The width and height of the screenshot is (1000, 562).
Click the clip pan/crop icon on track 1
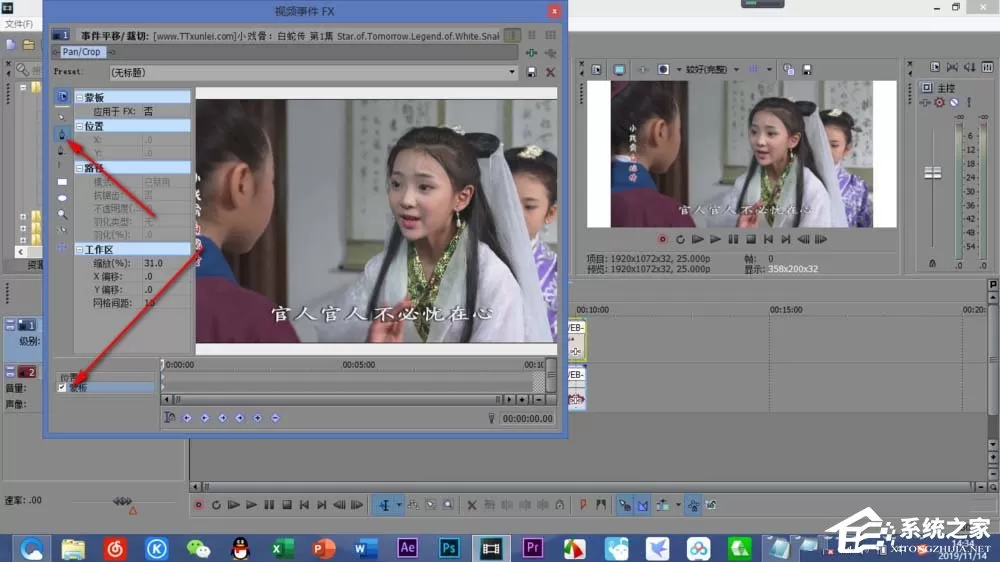coord(575,351)
